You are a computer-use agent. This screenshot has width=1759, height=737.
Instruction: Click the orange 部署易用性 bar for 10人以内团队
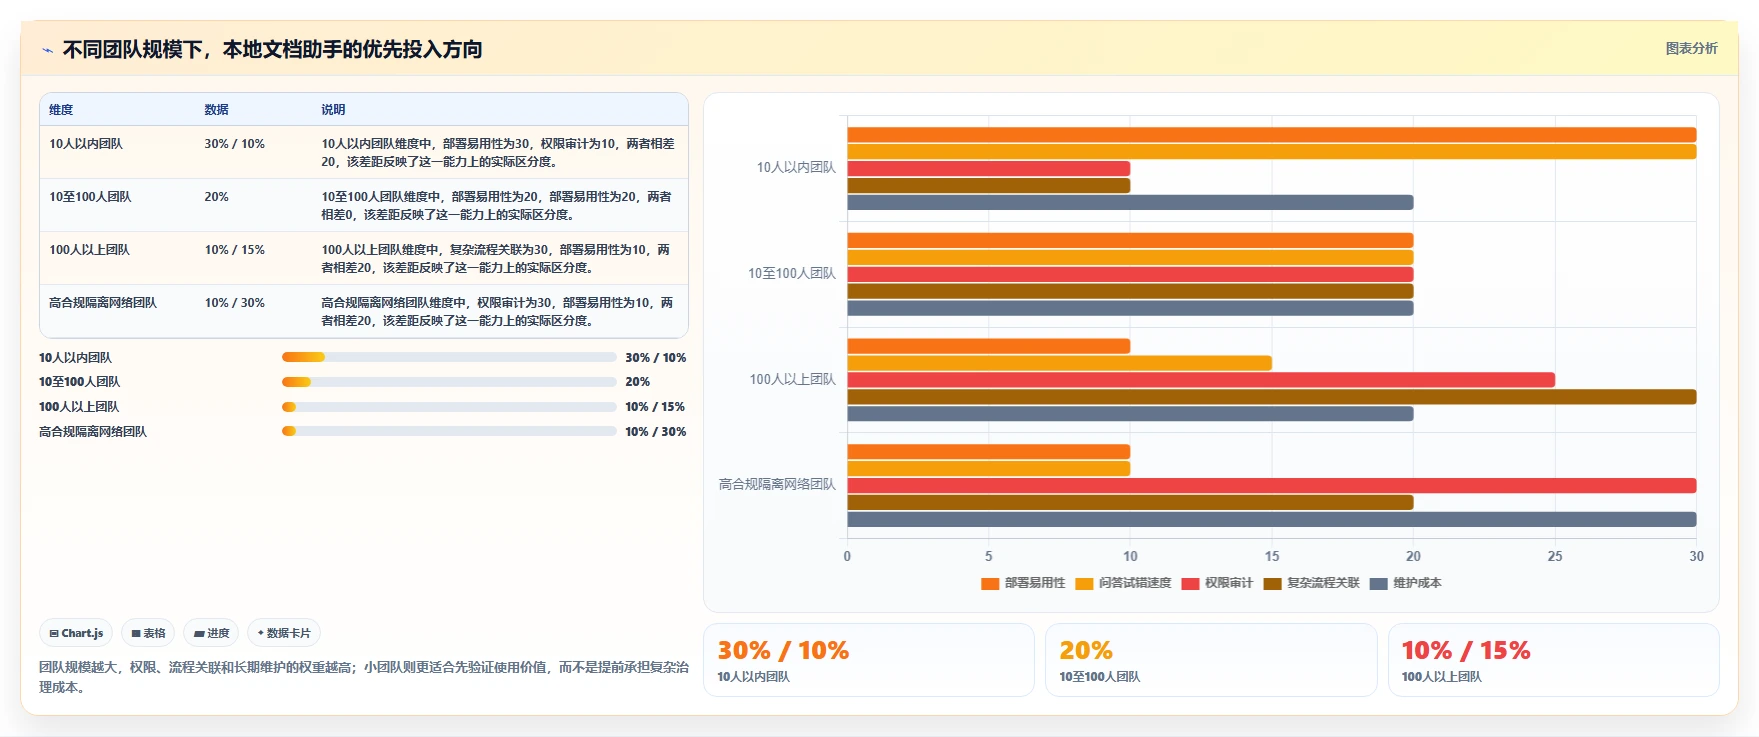(x=1271, y=135)
